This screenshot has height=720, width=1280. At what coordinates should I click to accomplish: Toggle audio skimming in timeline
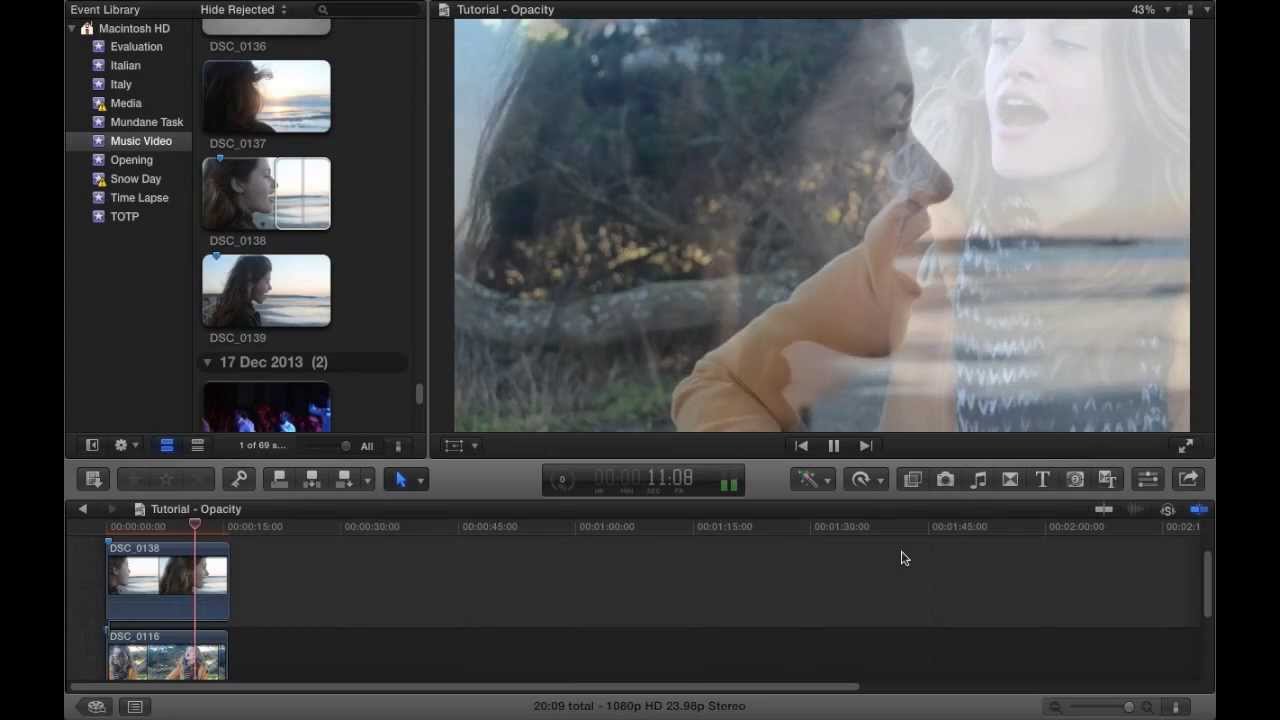(1135, 510)
